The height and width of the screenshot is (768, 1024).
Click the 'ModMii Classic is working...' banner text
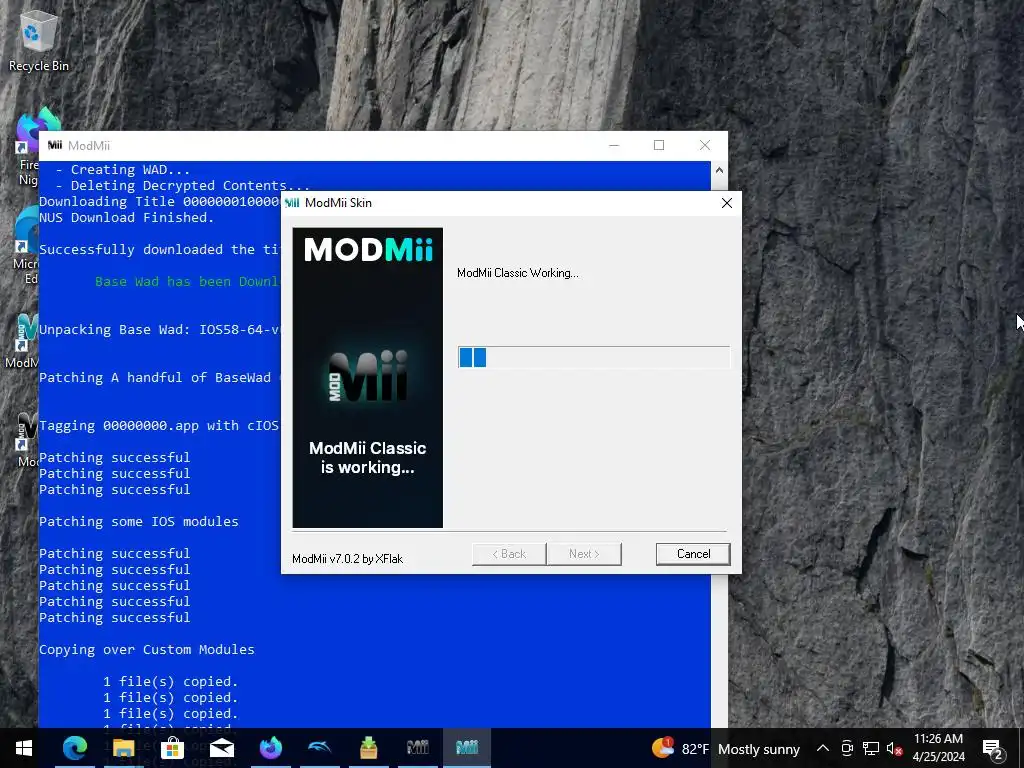(x=368, y=458)
